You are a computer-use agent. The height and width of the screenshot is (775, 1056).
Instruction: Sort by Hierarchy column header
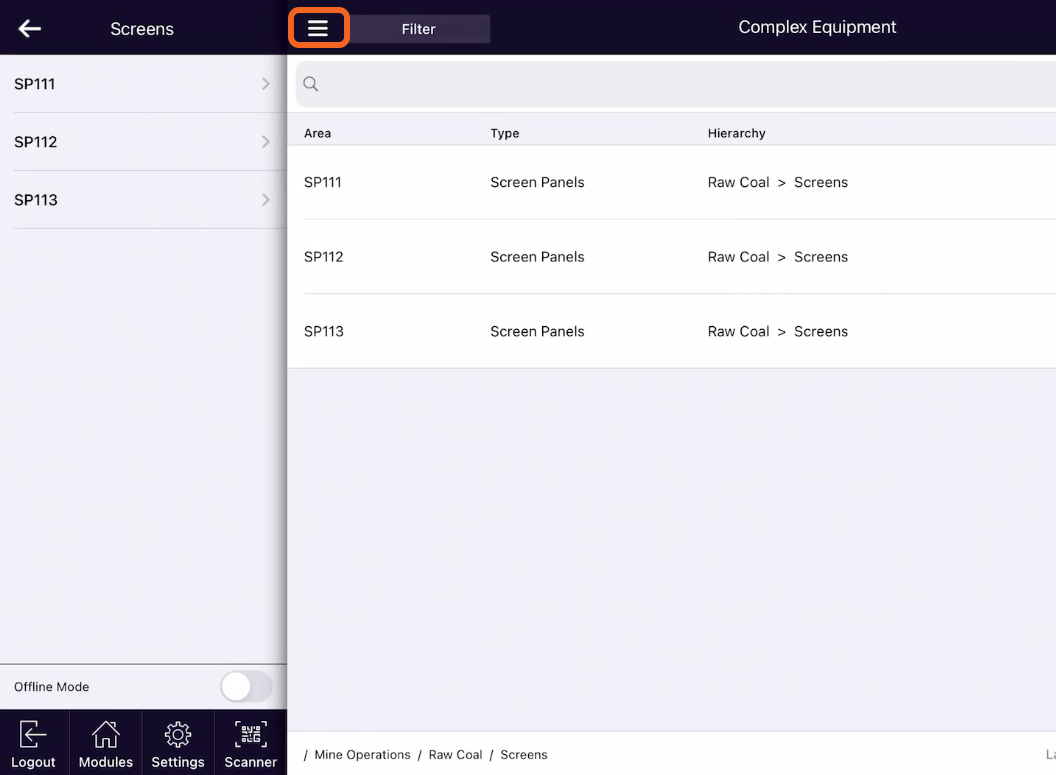736,133
